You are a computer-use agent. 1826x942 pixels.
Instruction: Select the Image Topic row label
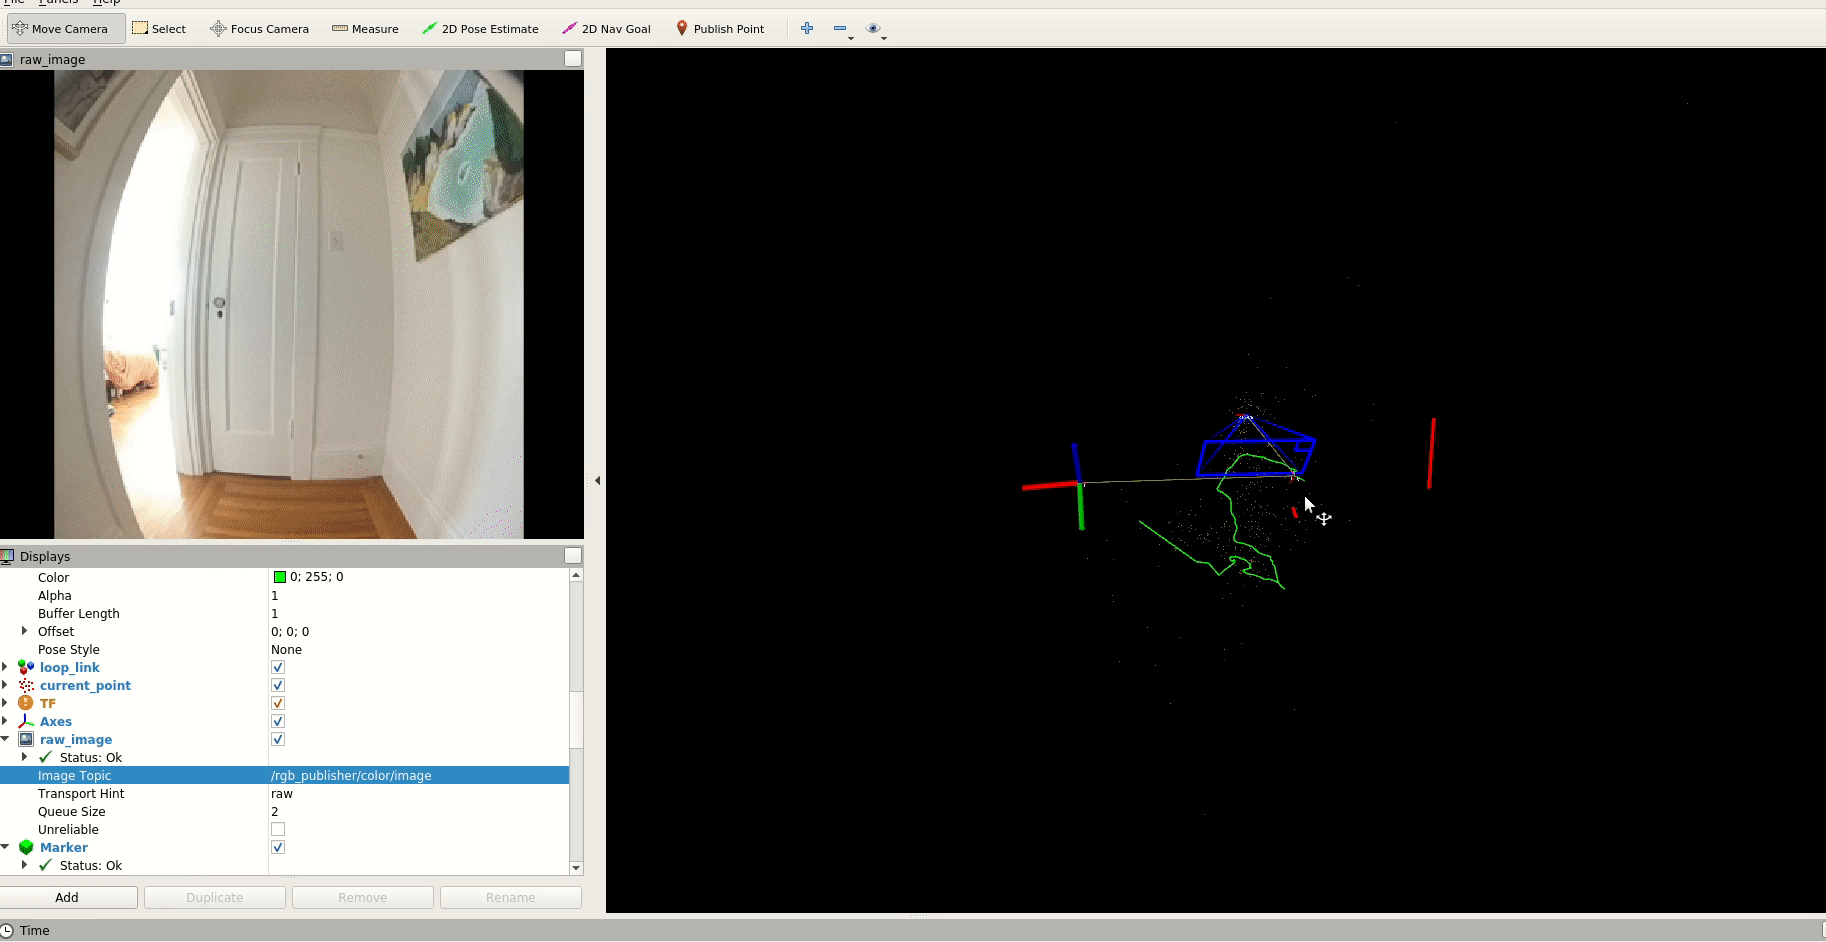click(74, 775)
